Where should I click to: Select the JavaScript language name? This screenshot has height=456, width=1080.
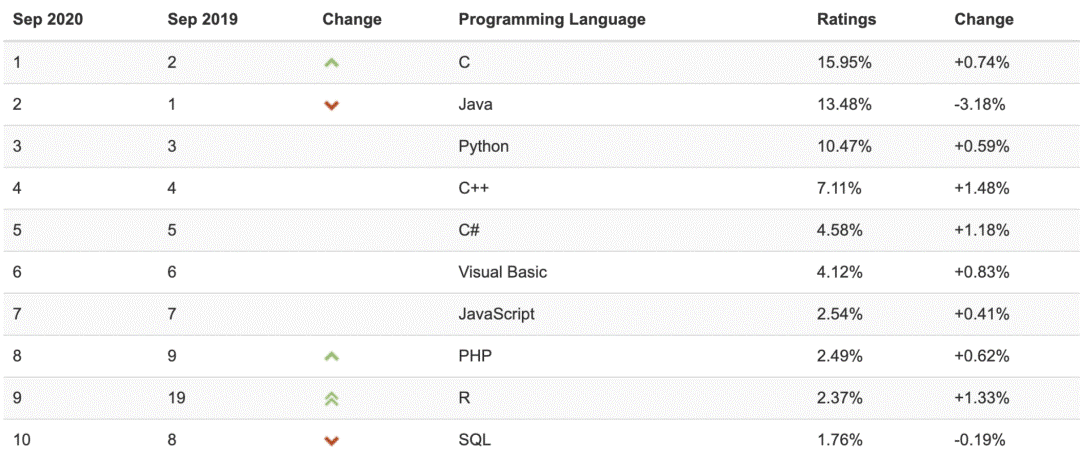click(496, 314)
